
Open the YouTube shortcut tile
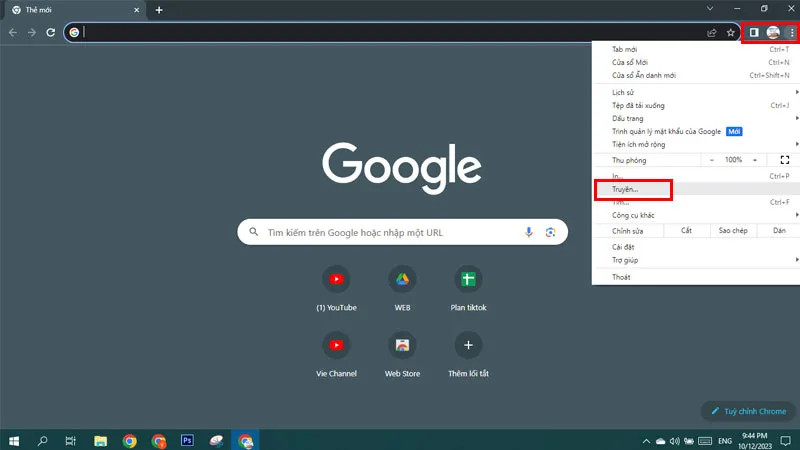tap(336, 280)
